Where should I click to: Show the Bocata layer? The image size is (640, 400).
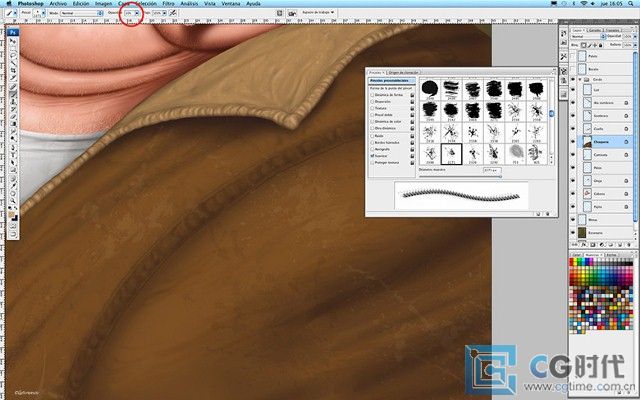pyautogui.click(x=573, y=69)
